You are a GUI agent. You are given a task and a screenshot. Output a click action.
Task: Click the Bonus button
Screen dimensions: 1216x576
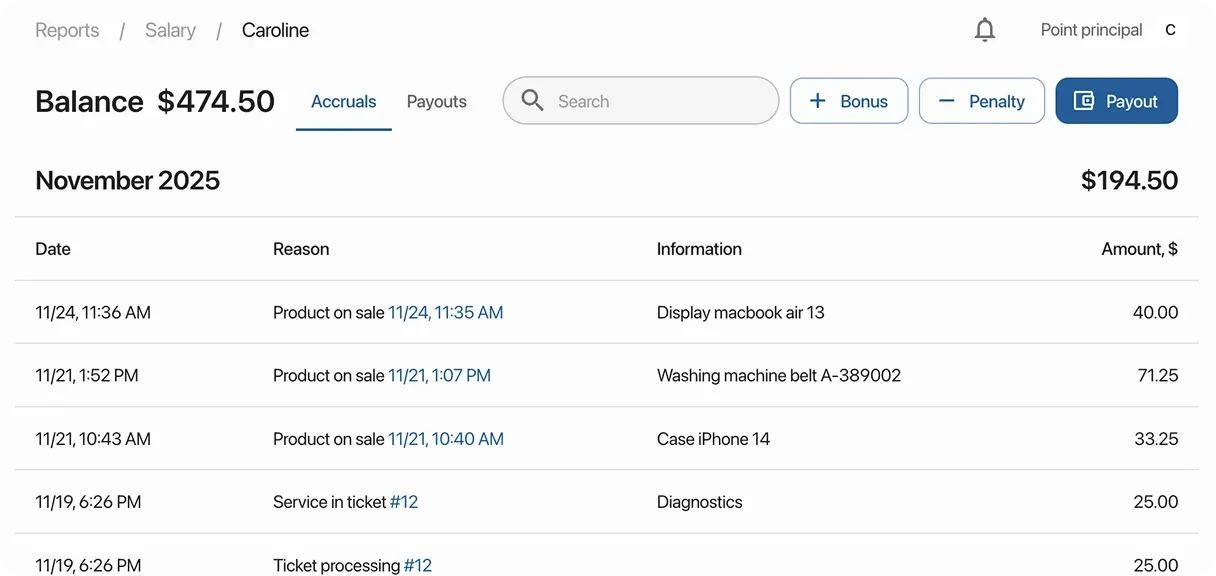point(849,100)
